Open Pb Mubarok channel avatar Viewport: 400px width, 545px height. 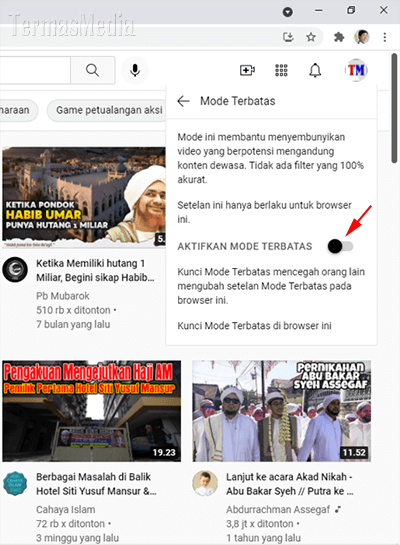pos(15,270)
